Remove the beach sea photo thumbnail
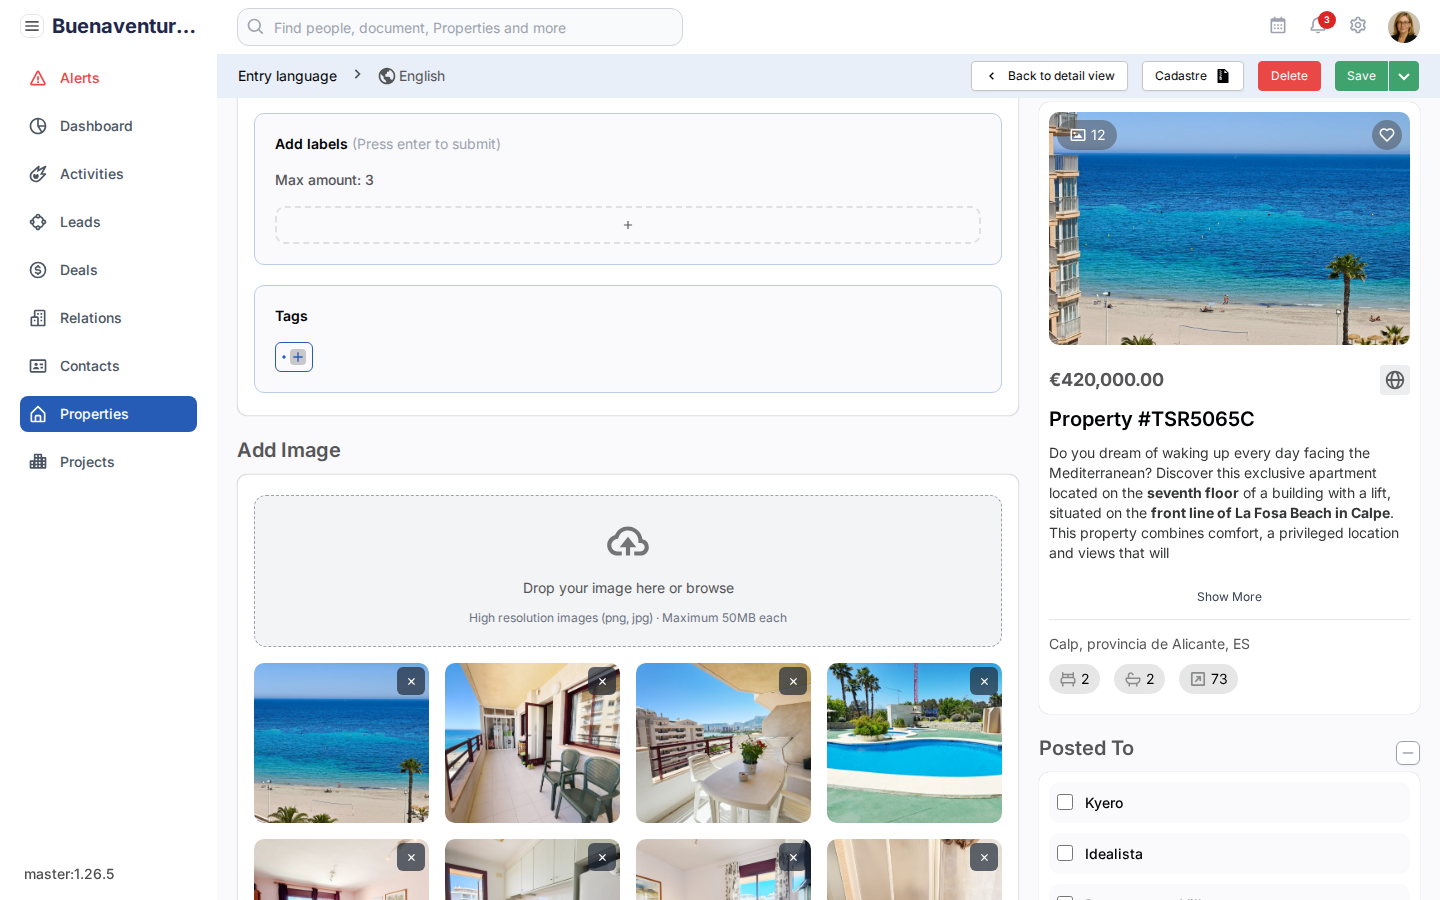This screenshot has width=1440, height=900. [x=411, y=681]
